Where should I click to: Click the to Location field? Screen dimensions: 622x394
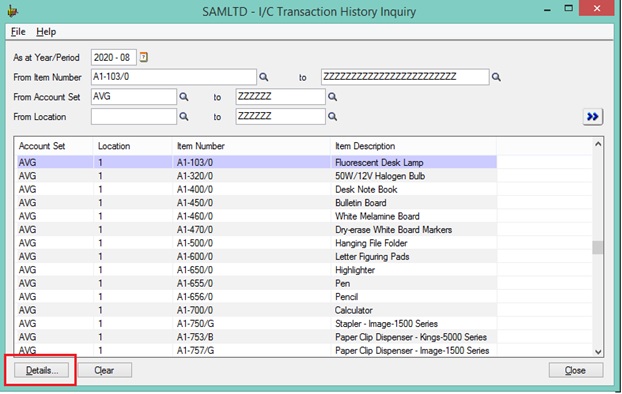click(x=280, y=117)
